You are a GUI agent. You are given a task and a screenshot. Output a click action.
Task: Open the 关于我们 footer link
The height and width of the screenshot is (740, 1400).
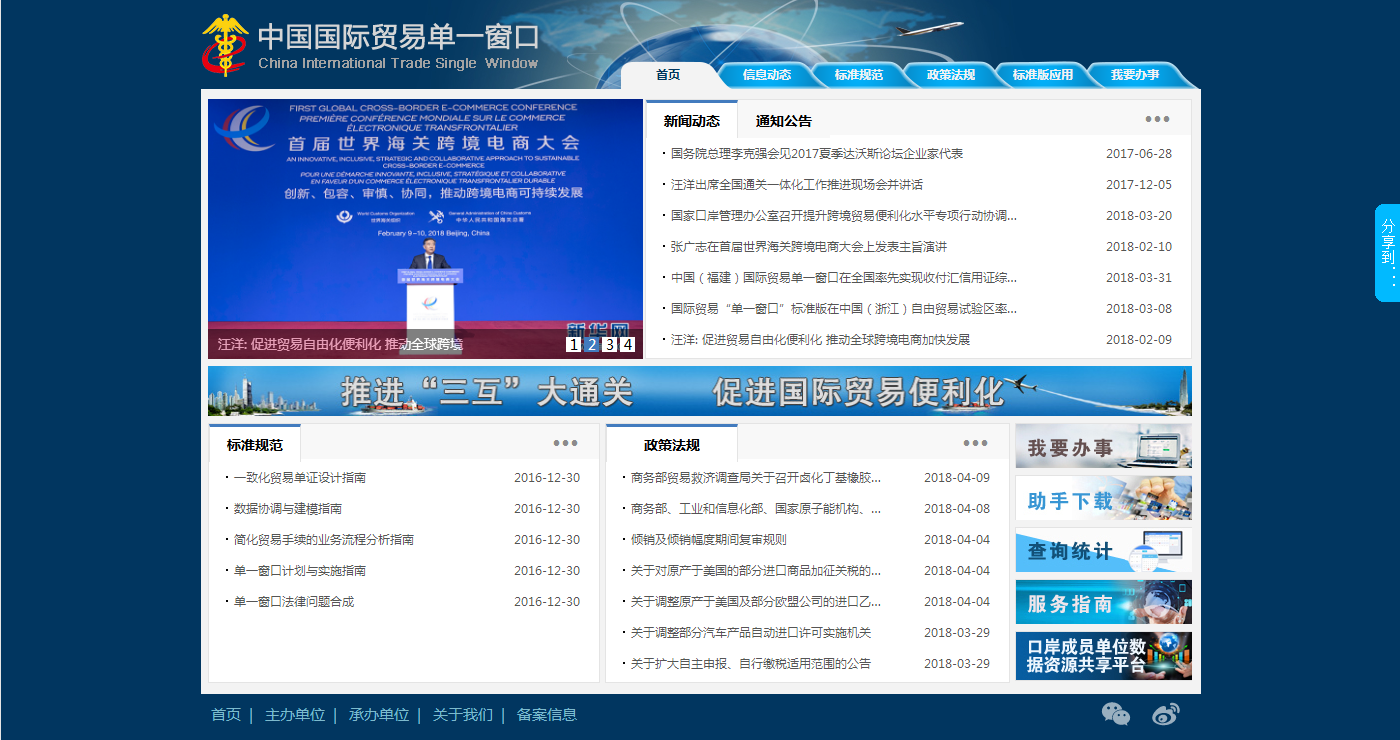click(460, 714)
